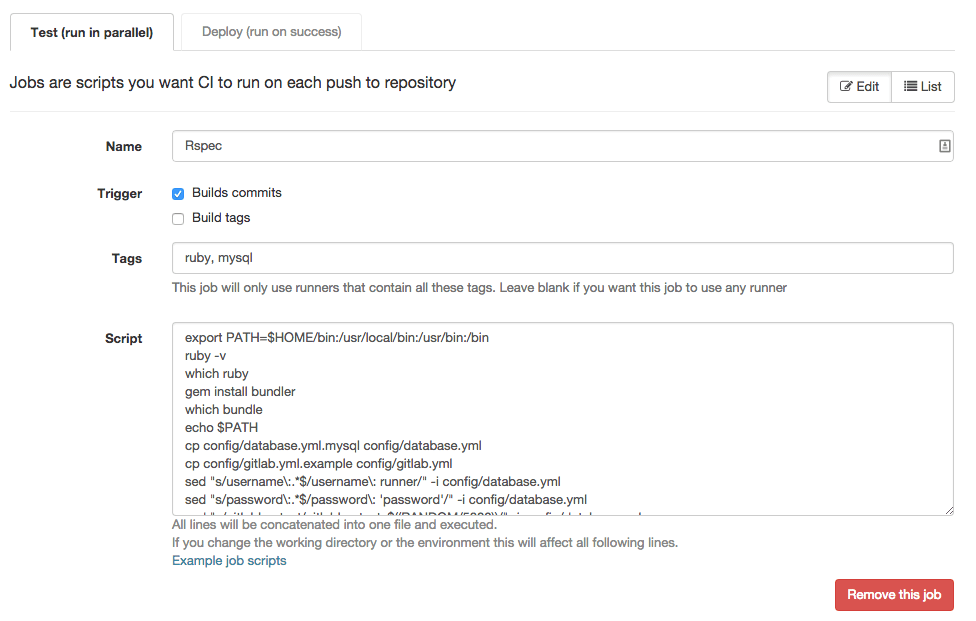Click the "Trigger" field label
The width and height of the screenshot is (976, 621).
pyautogui.click(x=120, y=194)
